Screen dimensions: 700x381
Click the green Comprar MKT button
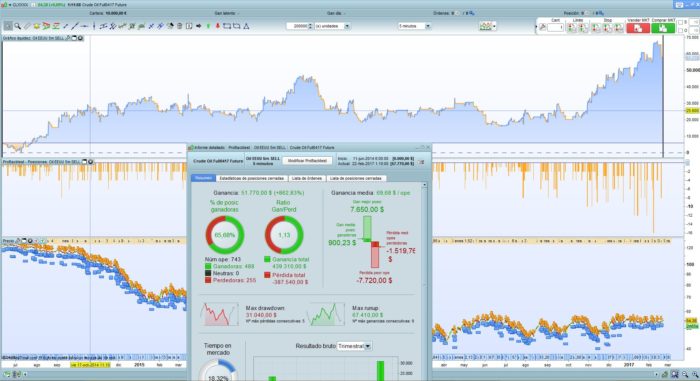point(663,28)
